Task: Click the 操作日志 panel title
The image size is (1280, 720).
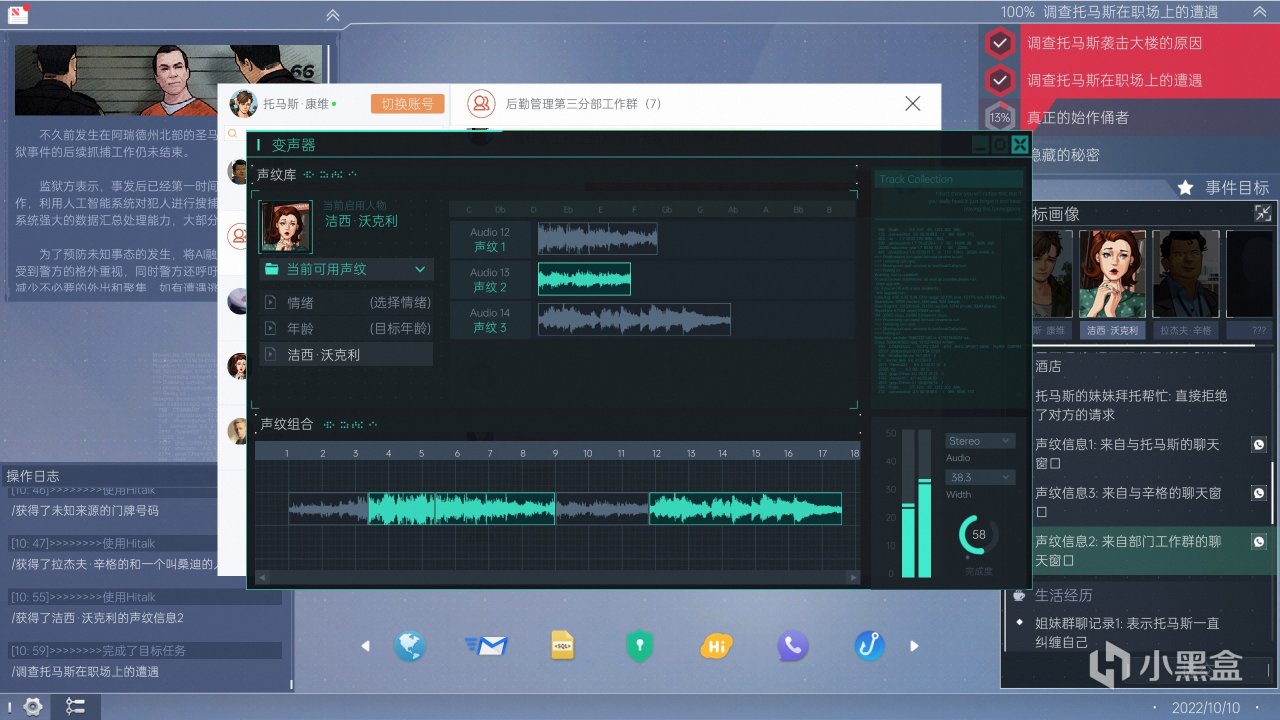Action: coord(33,476)
